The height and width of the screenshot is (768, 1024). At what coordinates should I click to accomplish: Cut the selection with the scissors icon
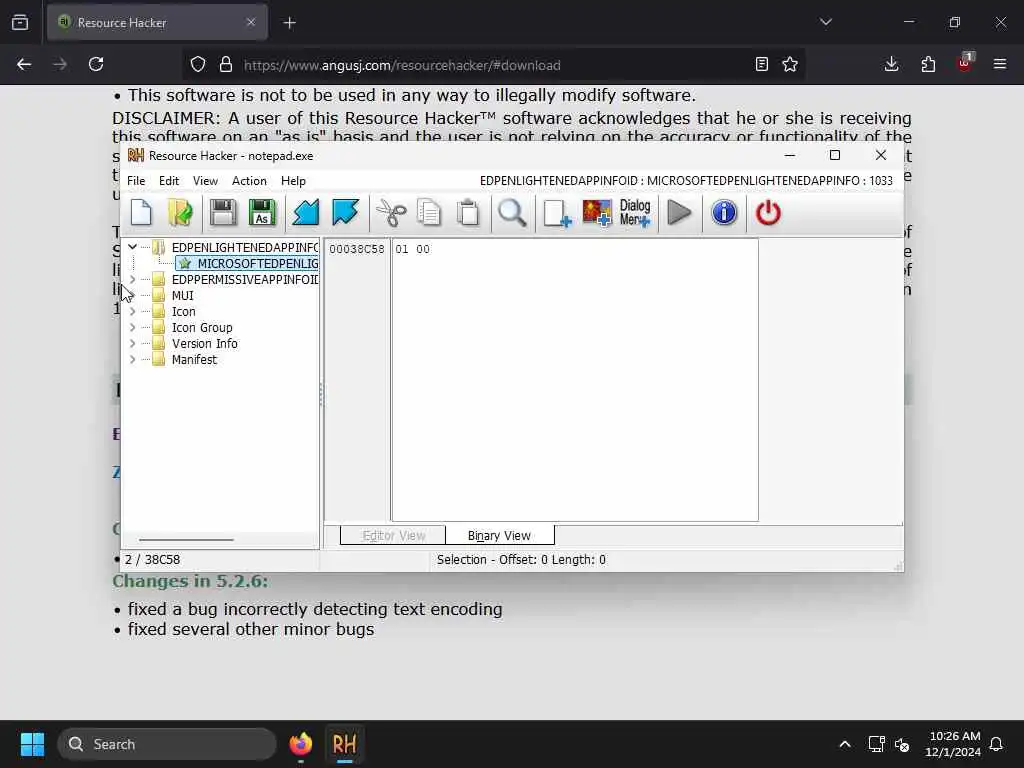pyautogui.click(x=391, y=213)
